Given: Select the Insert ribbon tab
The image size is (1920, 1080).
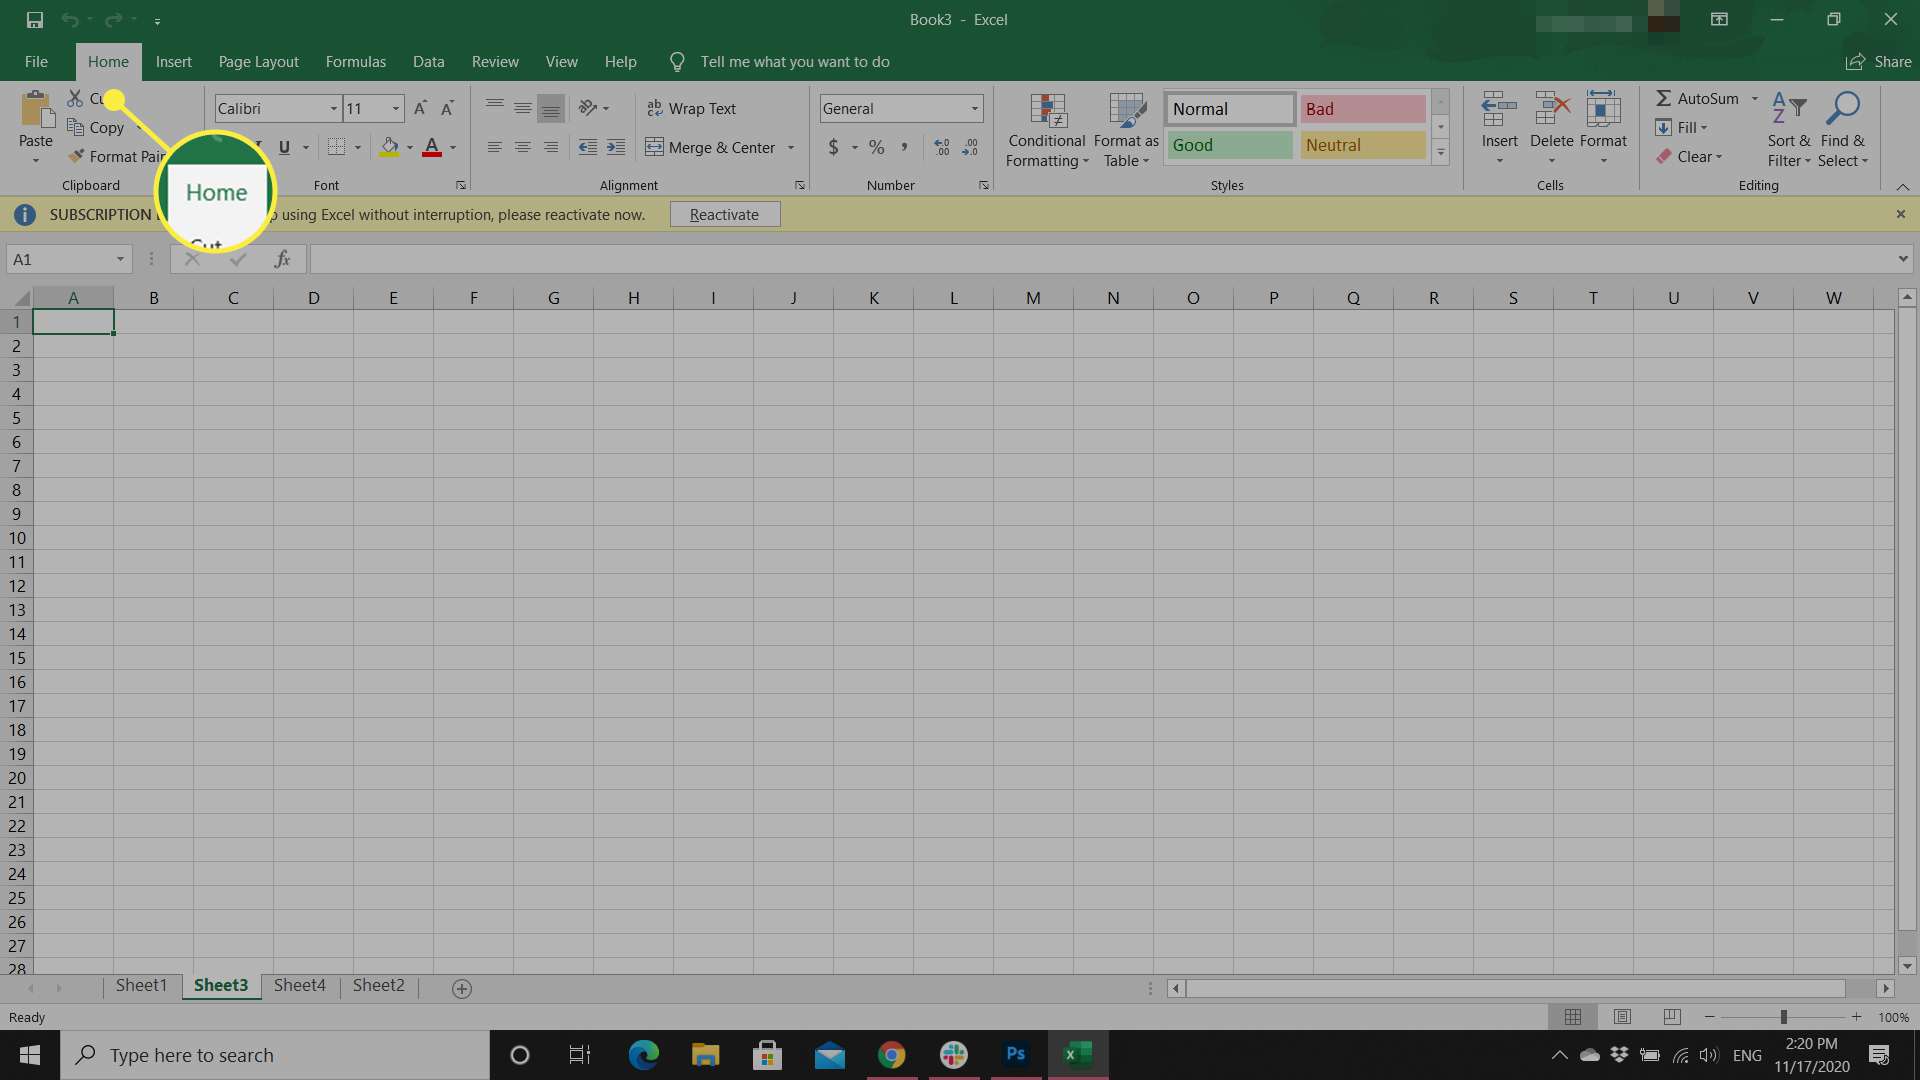Looking at the screenshot, I should tap(173, 61).
